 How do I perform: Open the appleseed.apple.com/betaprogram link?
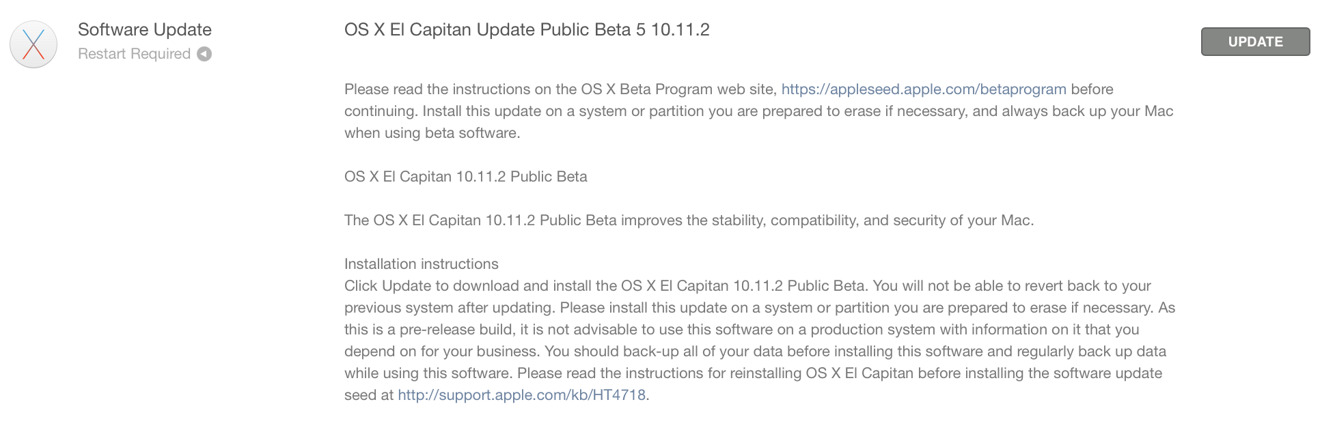tap(924, 89)
